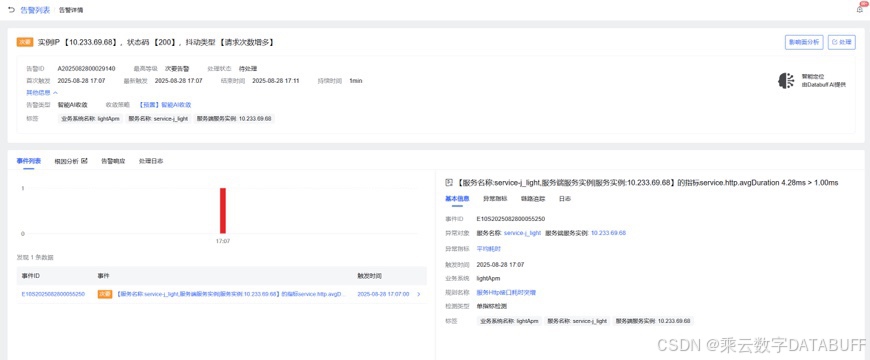Image resolution: width=870 pixels, height=360 pixels.
Task: Open the 服务Http接口耗时突增 rule link
Action: click(506, 292)
